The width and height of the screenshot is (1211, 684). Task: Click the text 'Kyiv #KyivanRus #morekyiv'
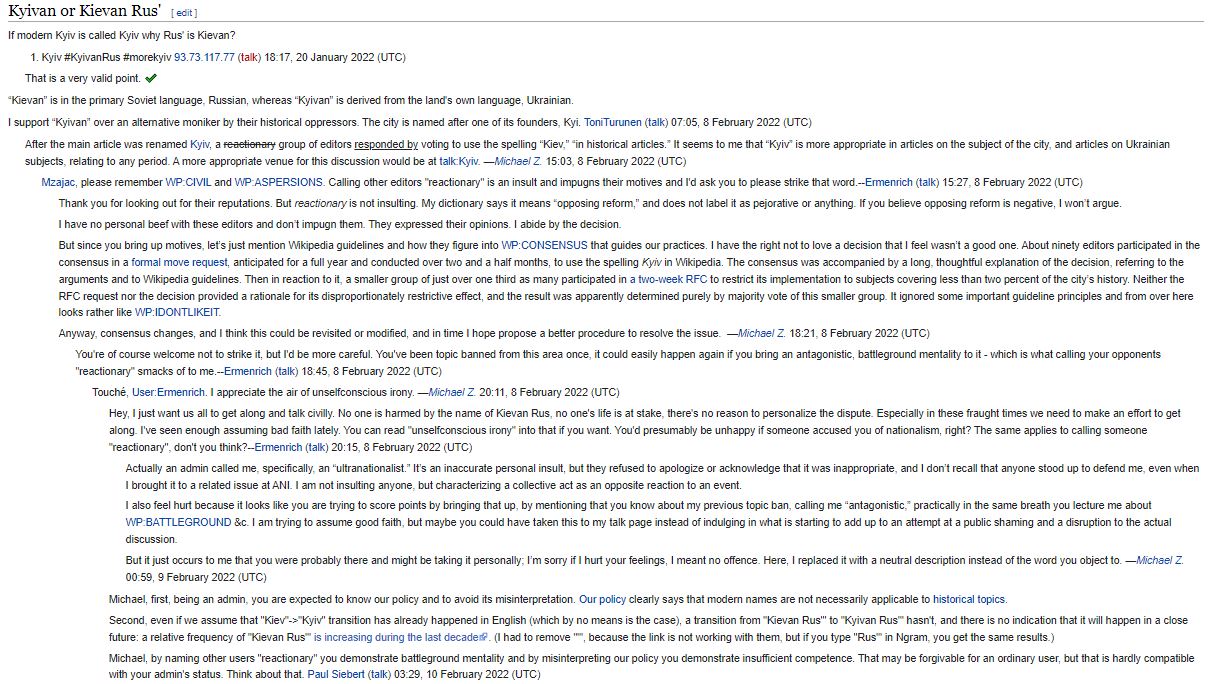point(107,57)
